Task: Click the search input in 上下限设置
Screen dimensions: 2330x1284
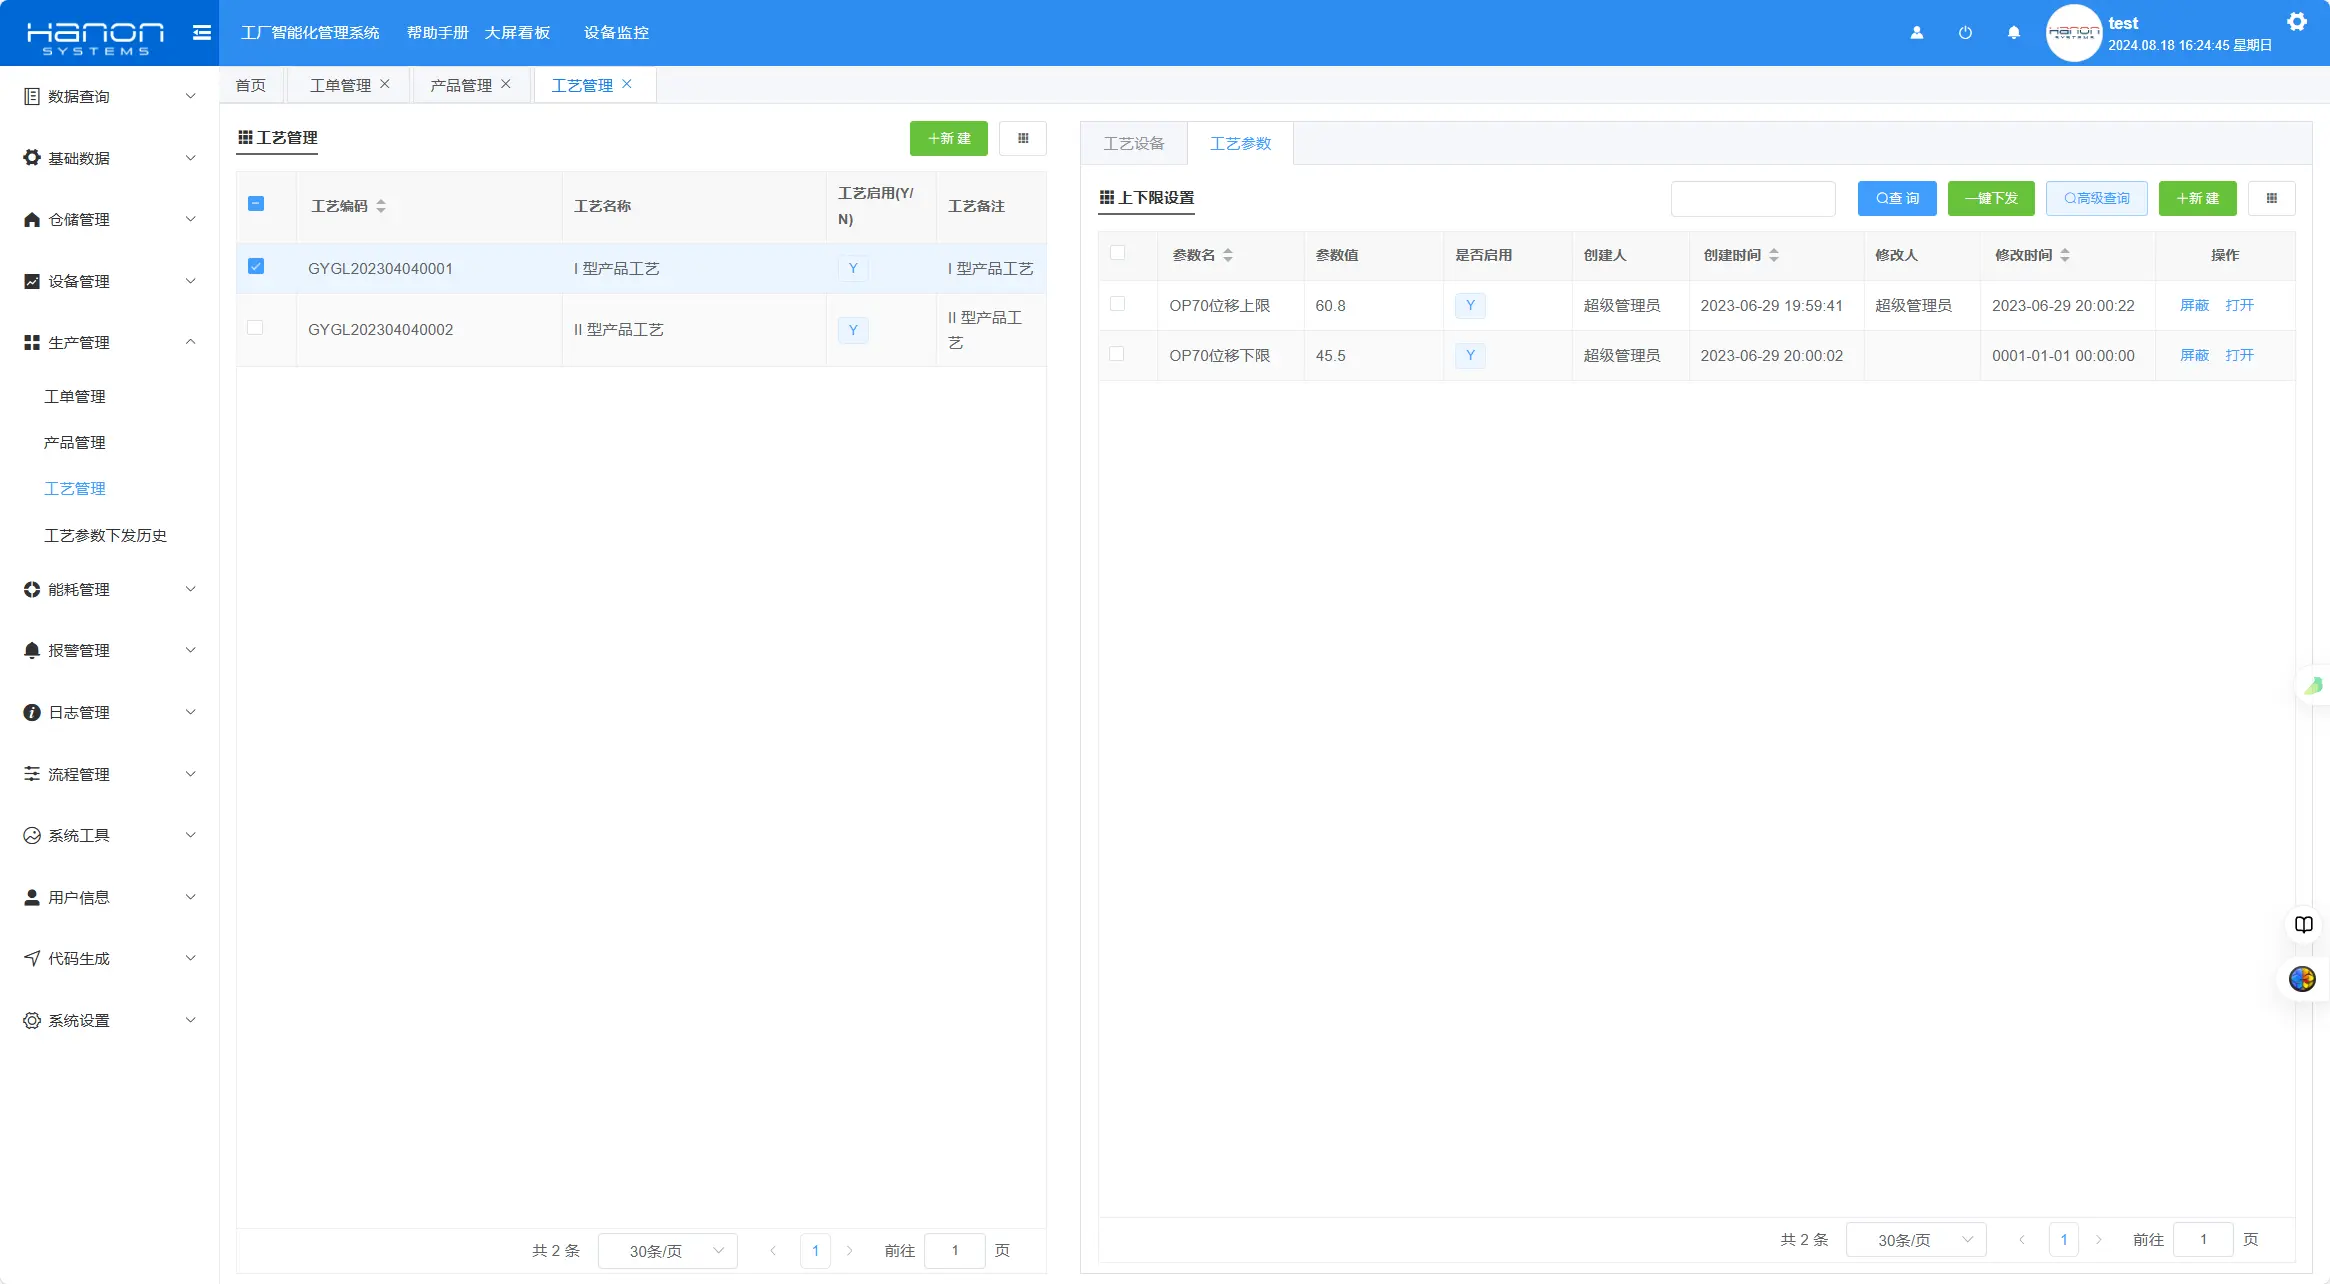Action: tap(1752, 198)
